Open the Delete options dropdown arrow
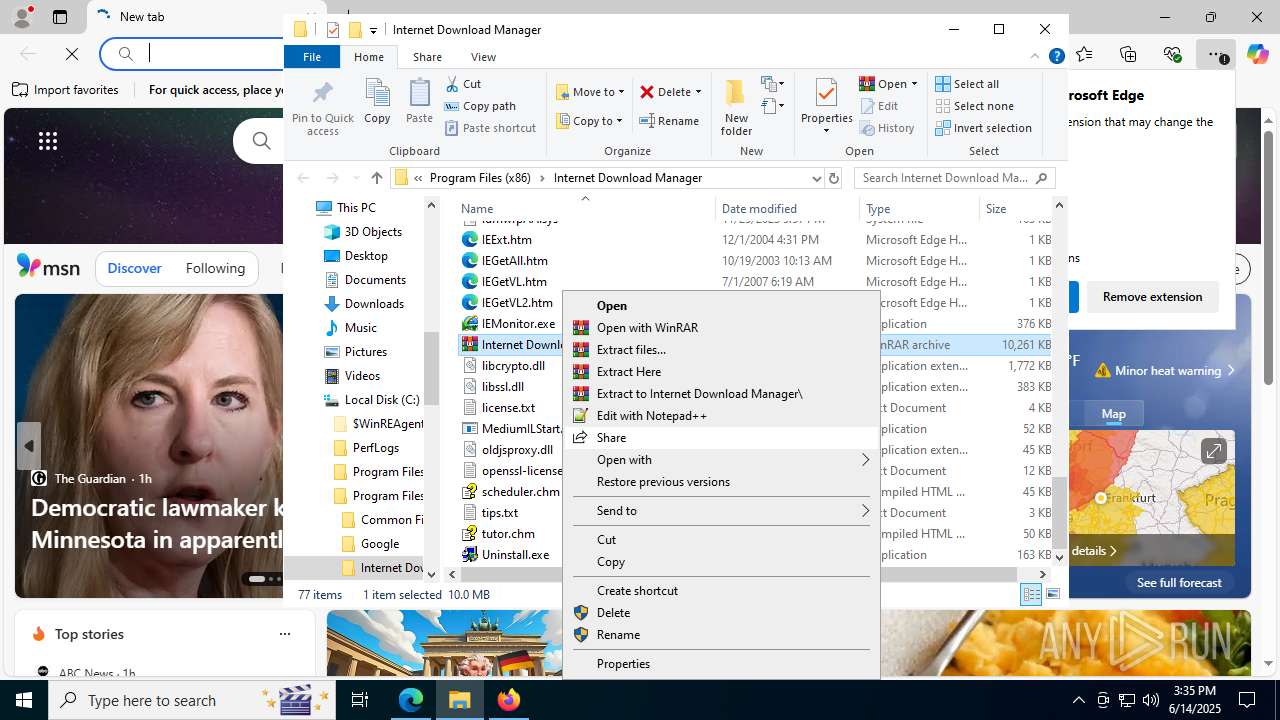Viewport: 1280px width, 720px height. point(698,92)
